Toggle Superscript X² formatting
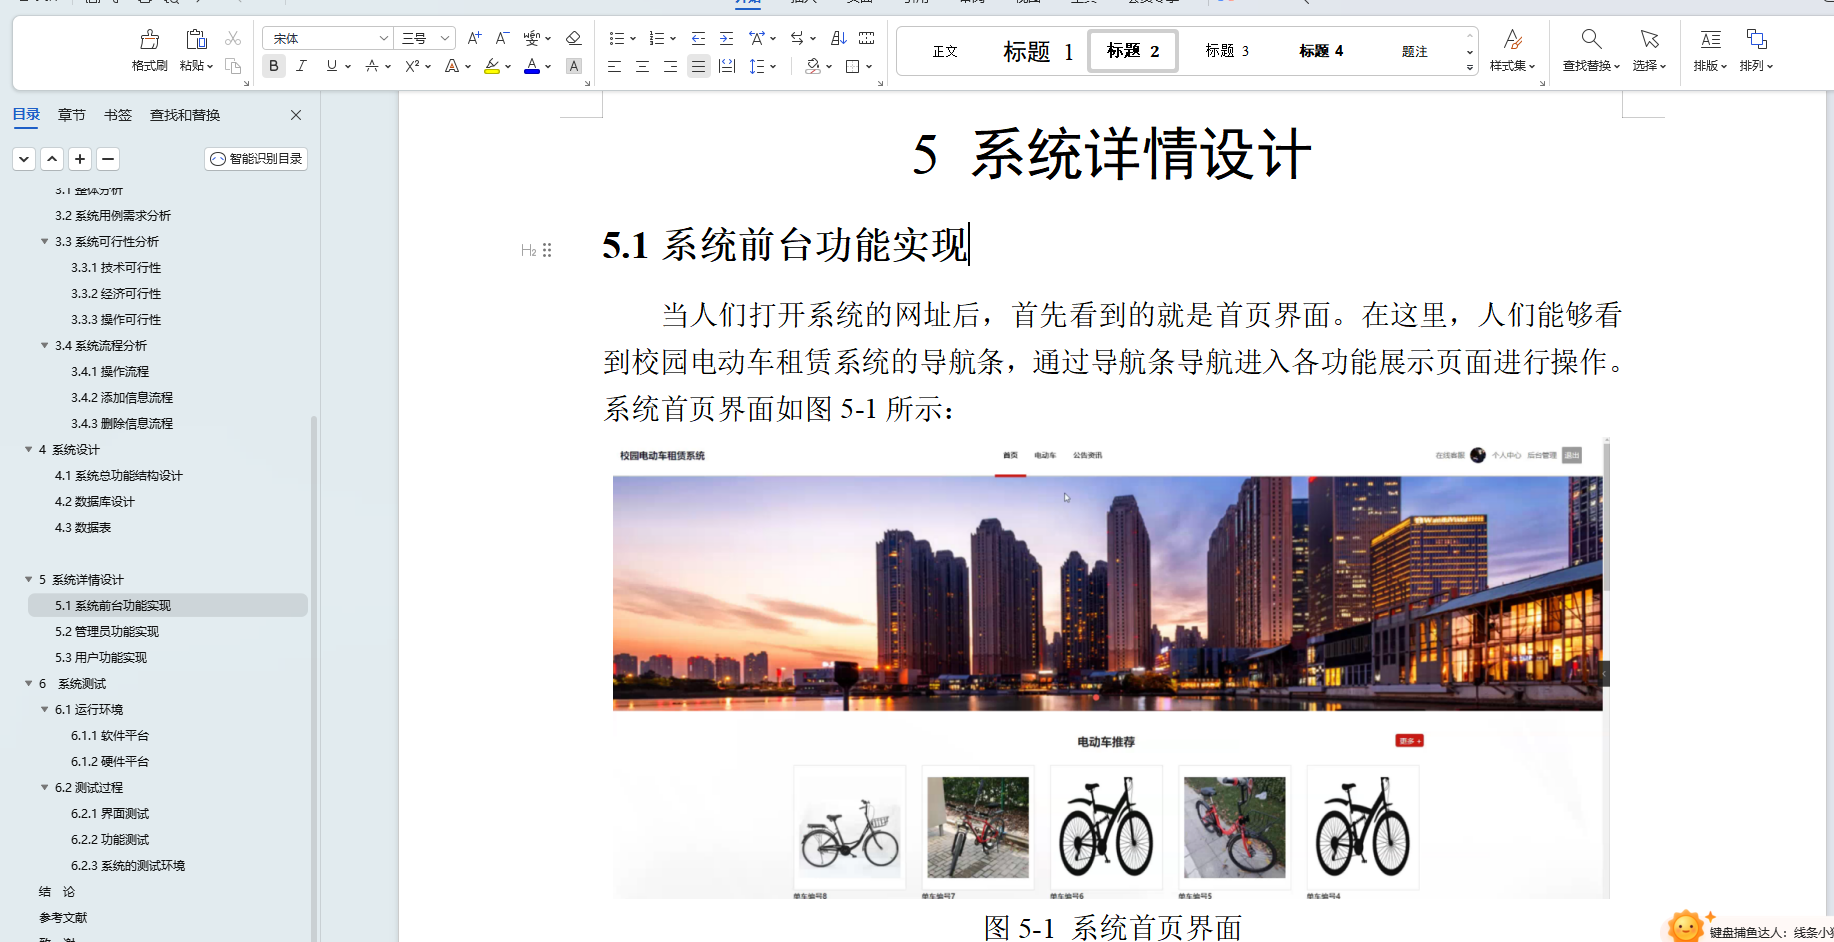The height and width of the screenshot is (942, 1834). pyautogui.click(x=412, y=66)
